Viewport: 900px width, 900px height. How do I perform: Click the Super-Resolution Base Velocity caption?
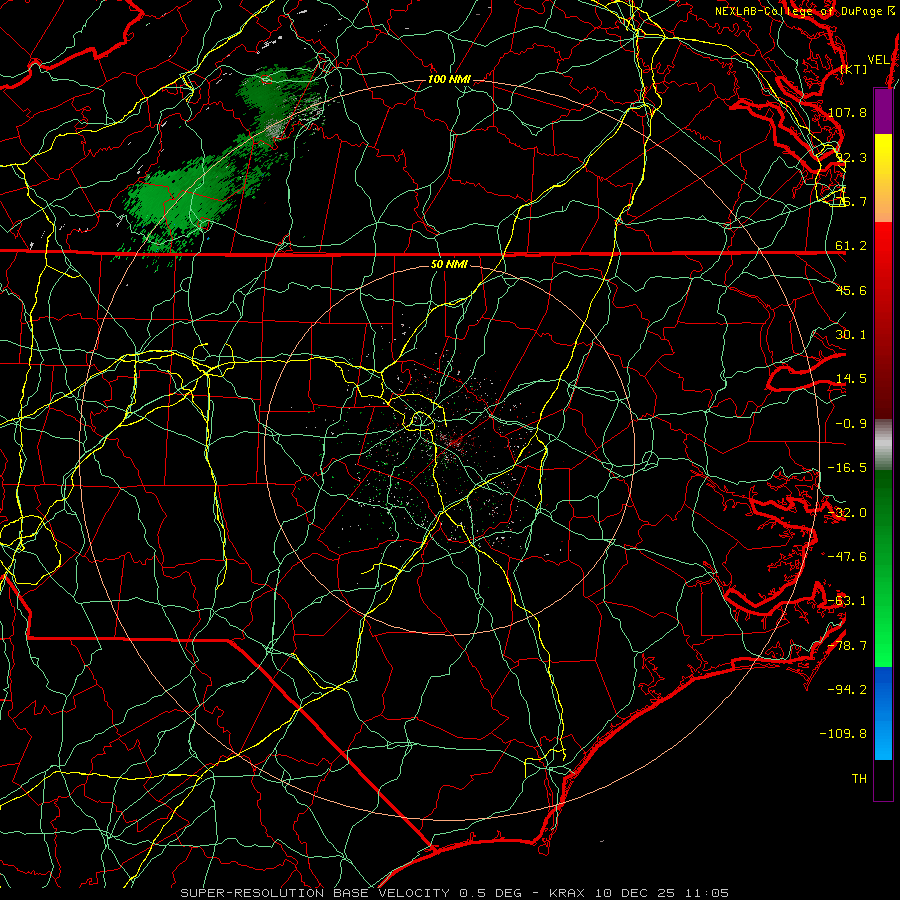(455, 893)
